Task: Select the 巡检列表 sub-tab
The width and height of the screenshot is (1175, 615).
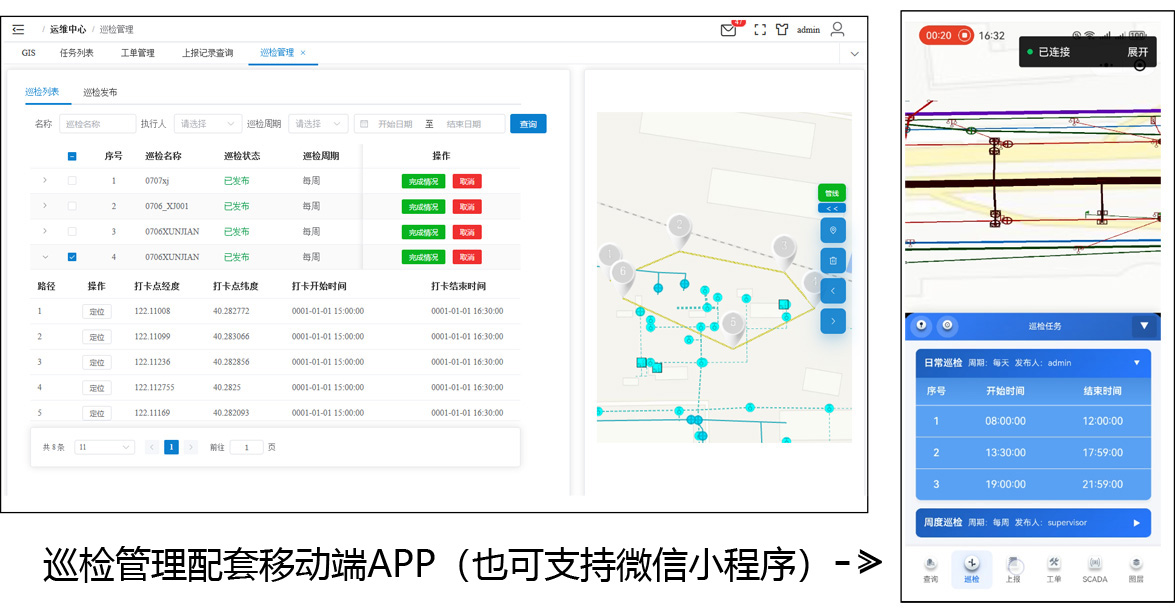Action: point(42,92)
